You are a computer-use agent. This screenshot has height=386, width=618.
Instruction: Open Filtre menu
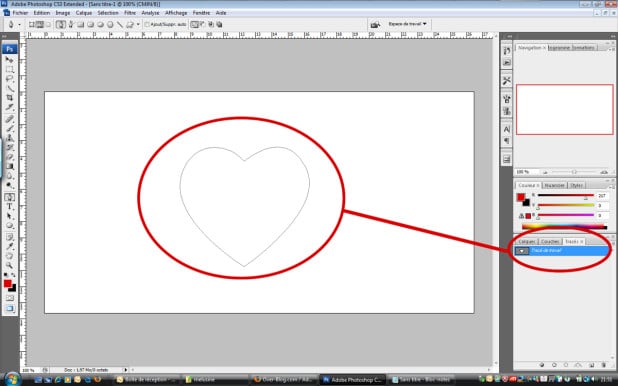pos(130,13)
